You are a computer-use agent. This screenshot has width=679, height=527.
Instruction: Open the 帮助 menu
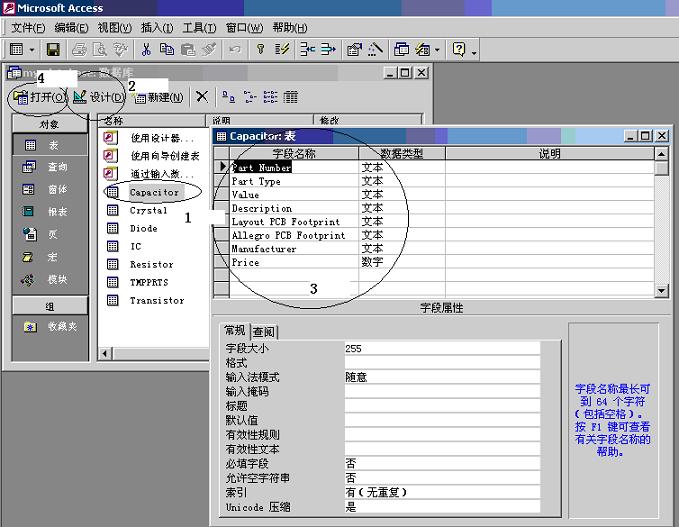coord(290,28)
